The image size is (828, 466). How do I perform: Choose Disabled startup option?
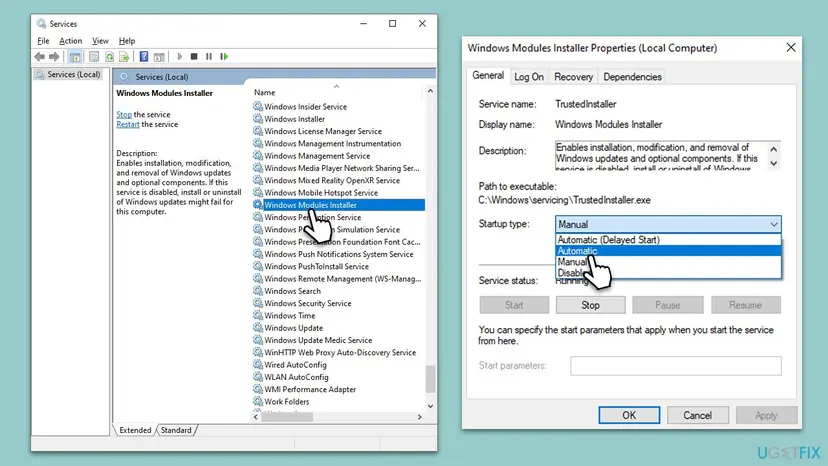click(x=669, y=273)
